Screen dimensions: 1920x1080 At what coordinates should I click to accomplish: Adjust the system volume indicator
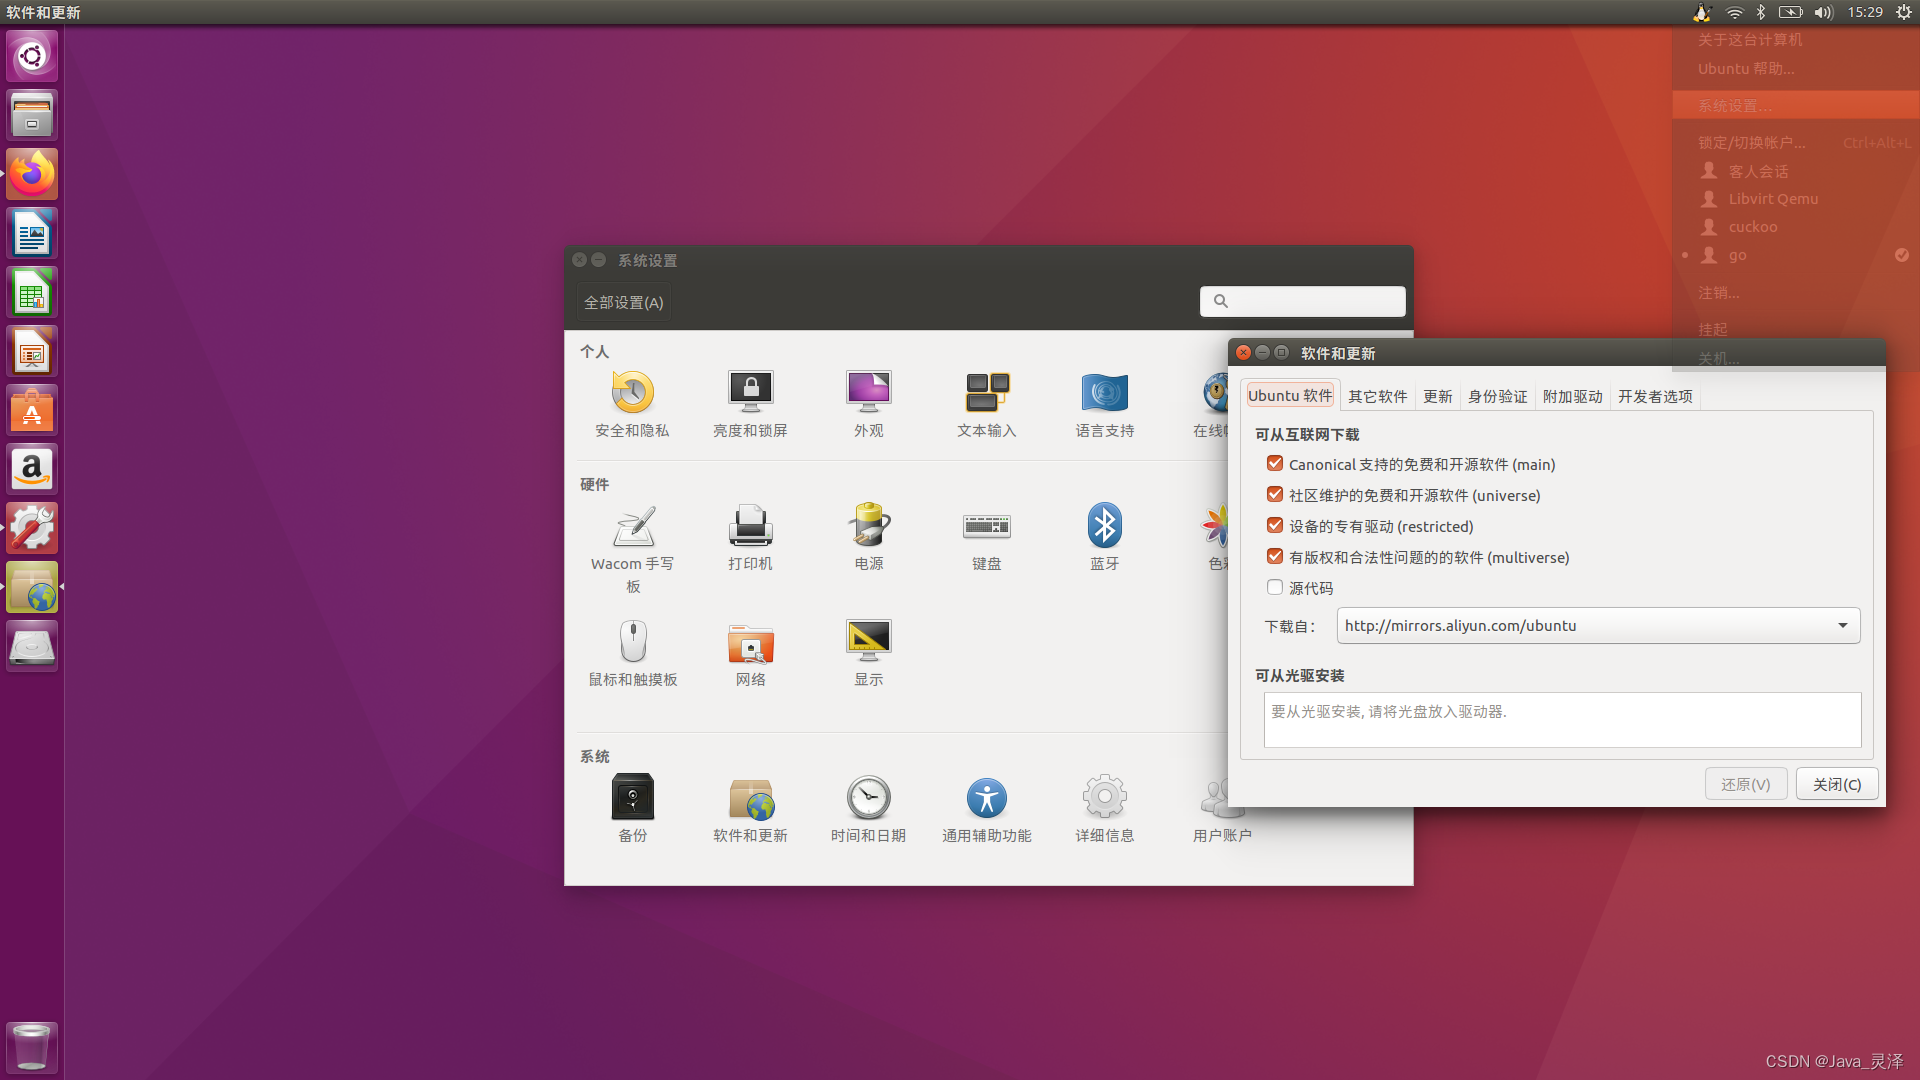(1822, 12)
